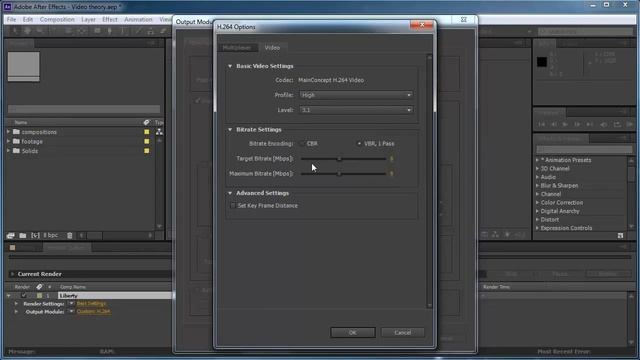Switch to the Video tab
This screenshot has height=360, width=640.
pos(272,48)
